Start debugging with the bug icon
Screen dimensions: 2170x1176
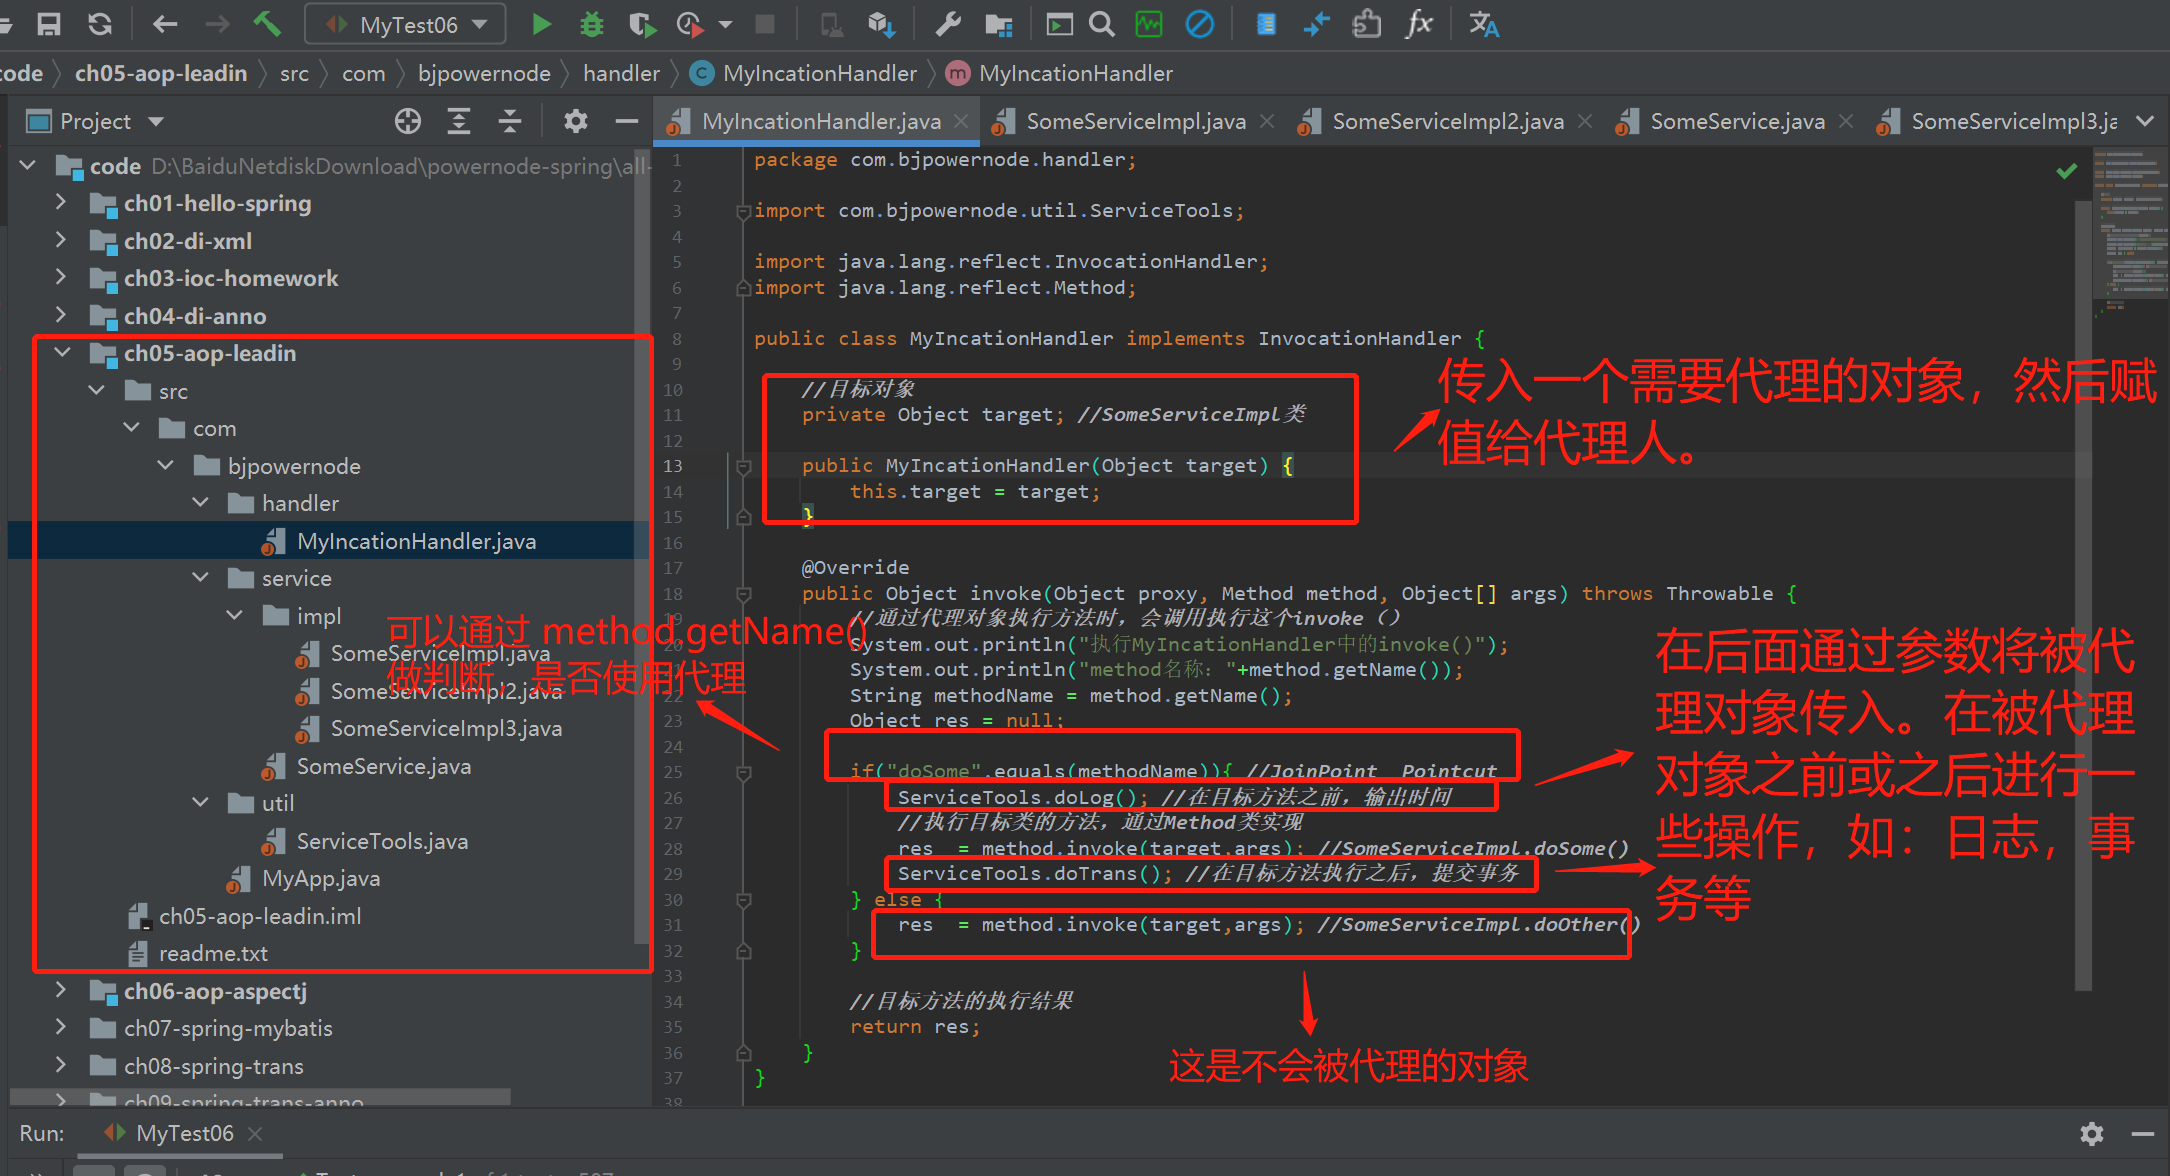(591, 24)
